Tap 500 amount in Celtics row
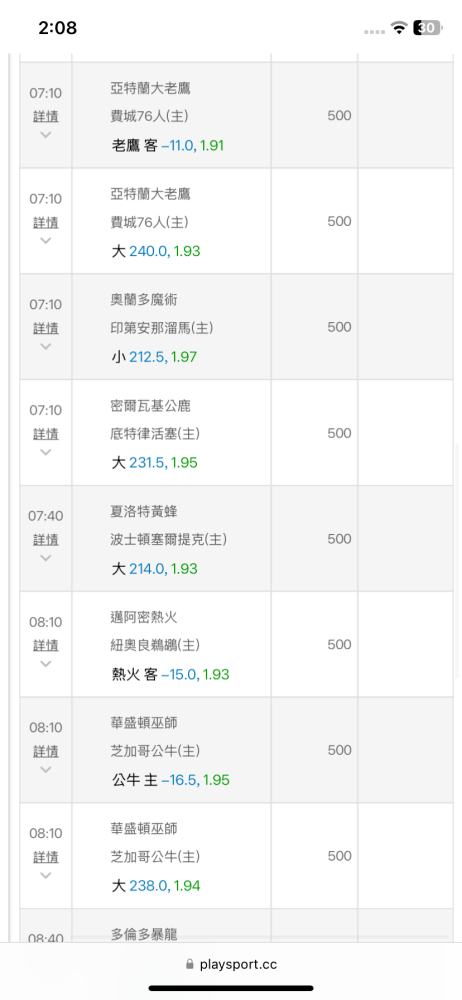This screenshot has height=1000, width=462. [x=339, y=539]
